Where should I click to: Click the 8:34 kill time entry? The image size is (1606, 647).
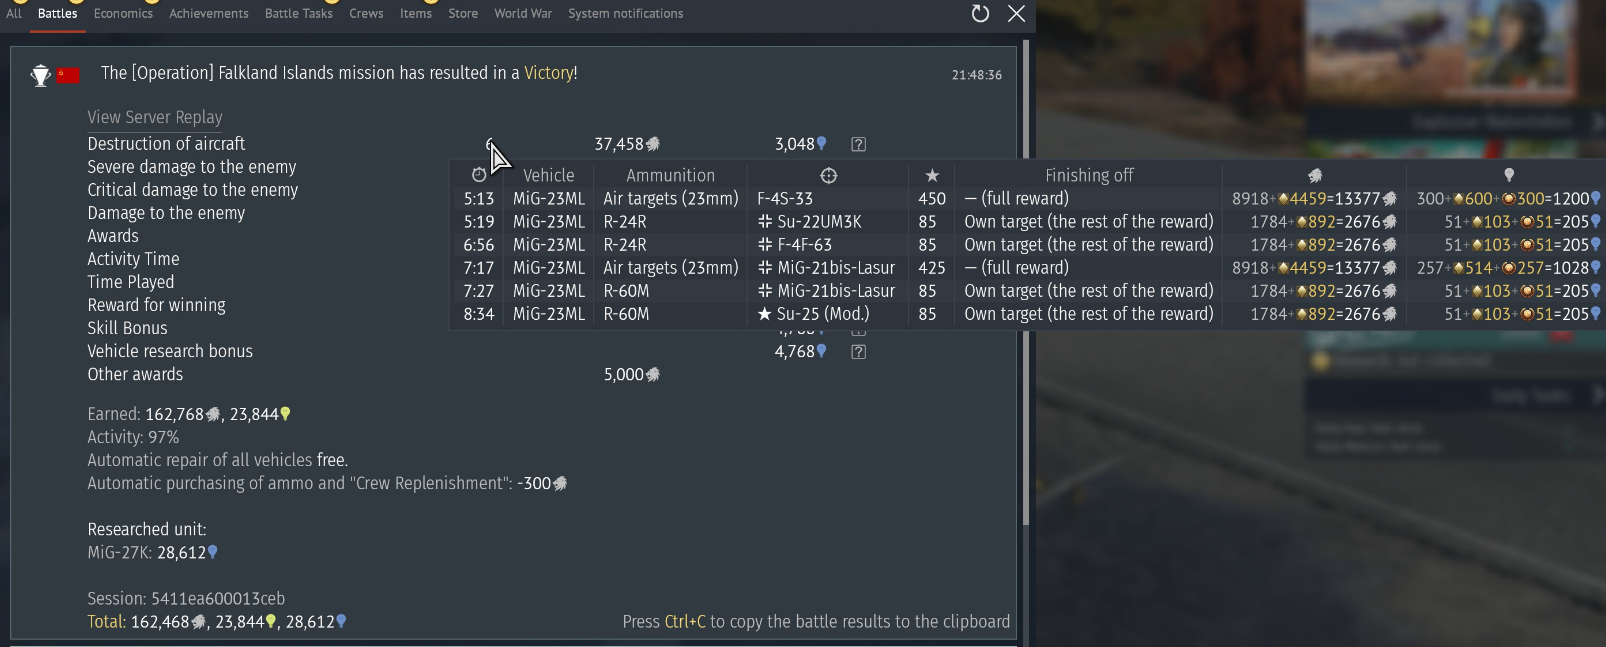[x=479, y=314]
